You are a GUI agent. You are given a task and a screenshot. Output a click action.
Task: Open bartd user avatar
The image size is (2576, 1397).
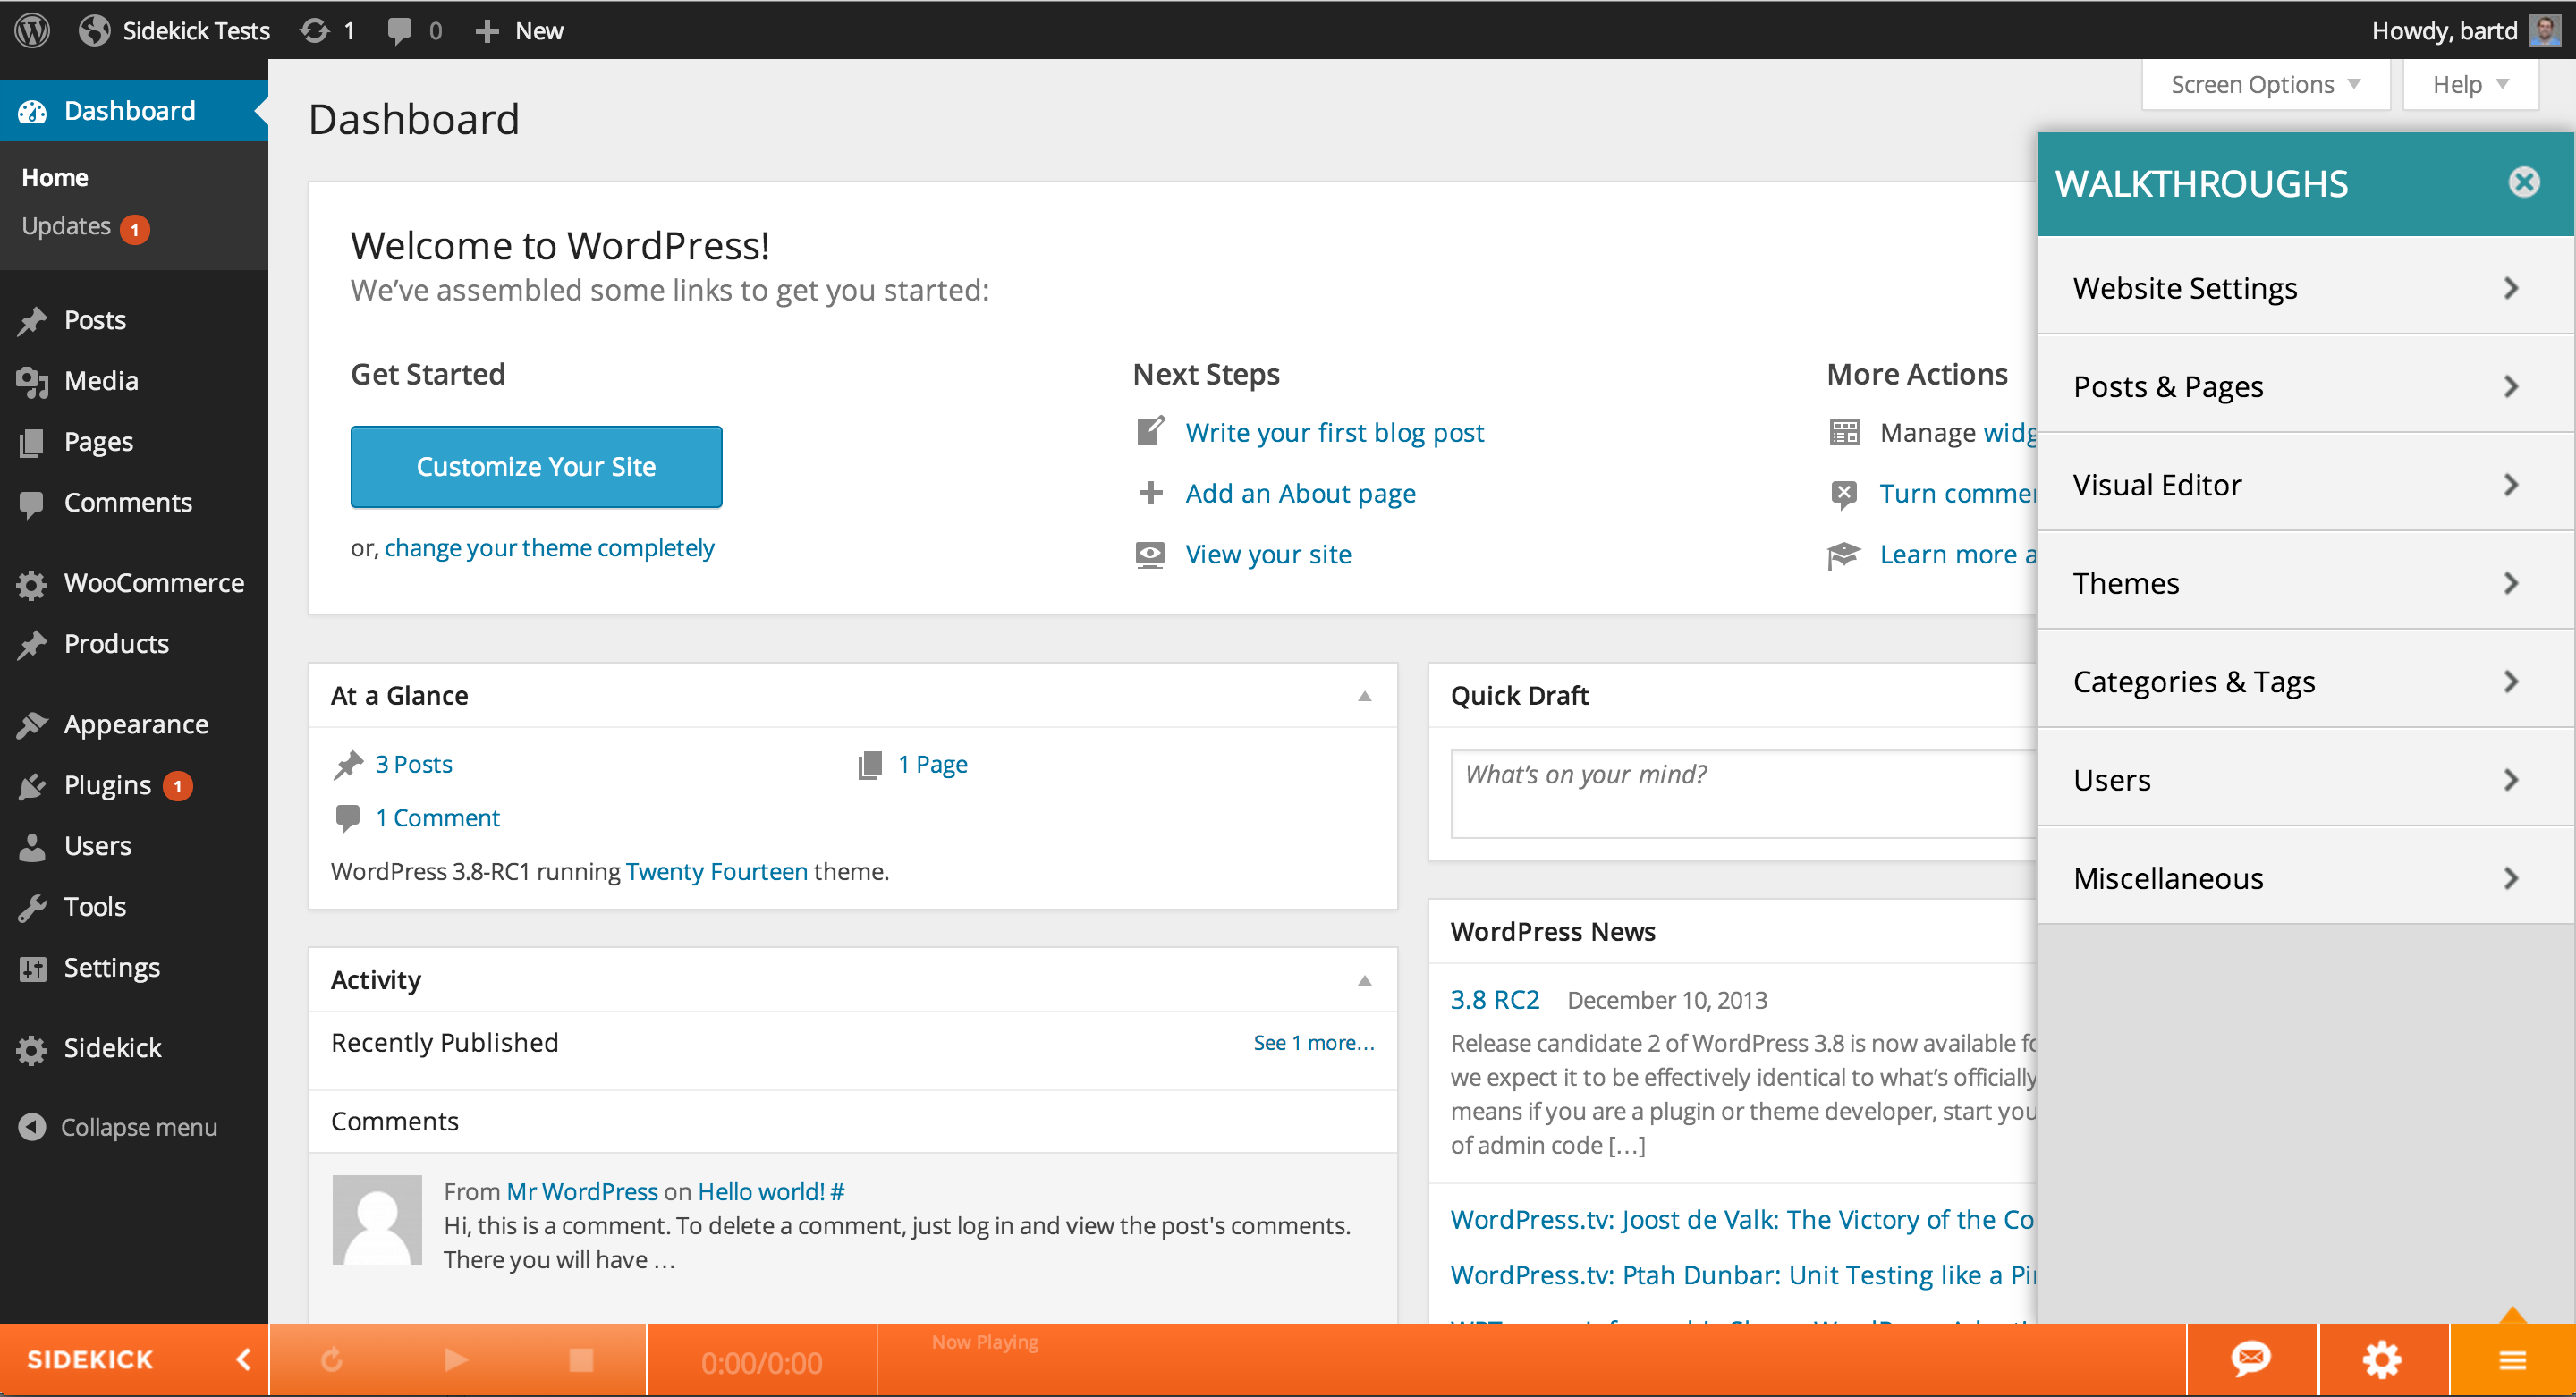tap(2545, 30)
